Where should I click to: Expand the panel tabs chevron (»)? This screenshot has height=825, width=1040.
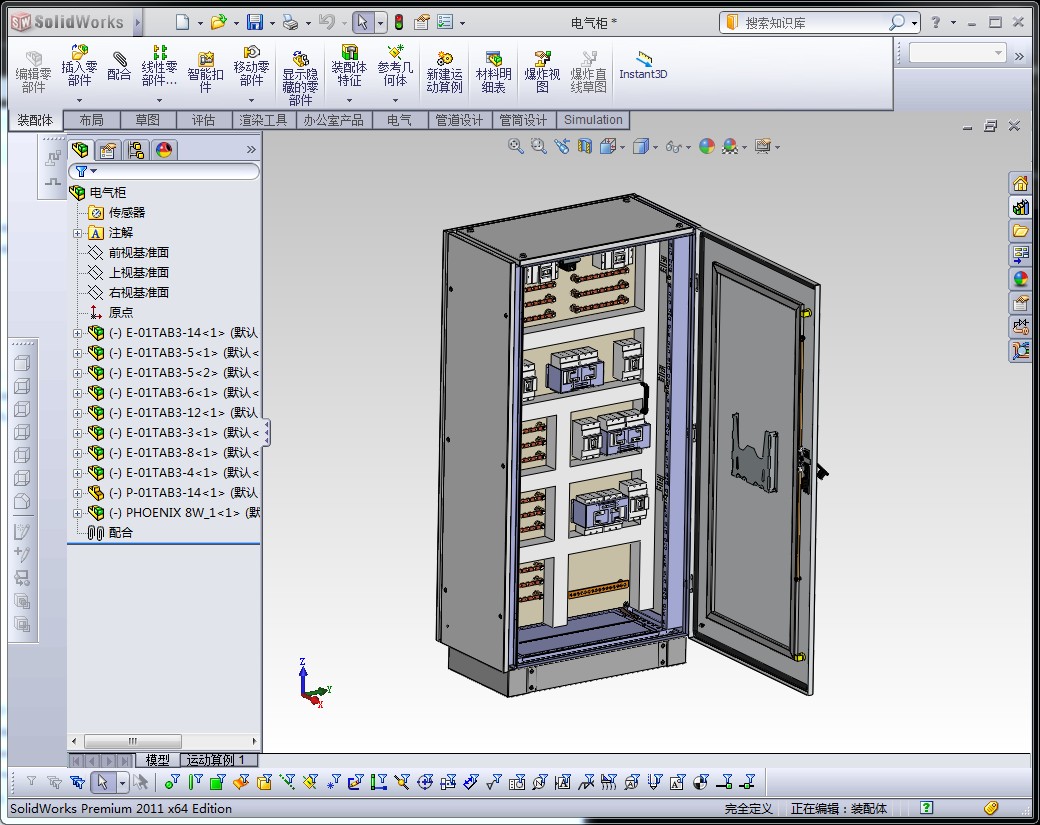[x=251, y=150]
